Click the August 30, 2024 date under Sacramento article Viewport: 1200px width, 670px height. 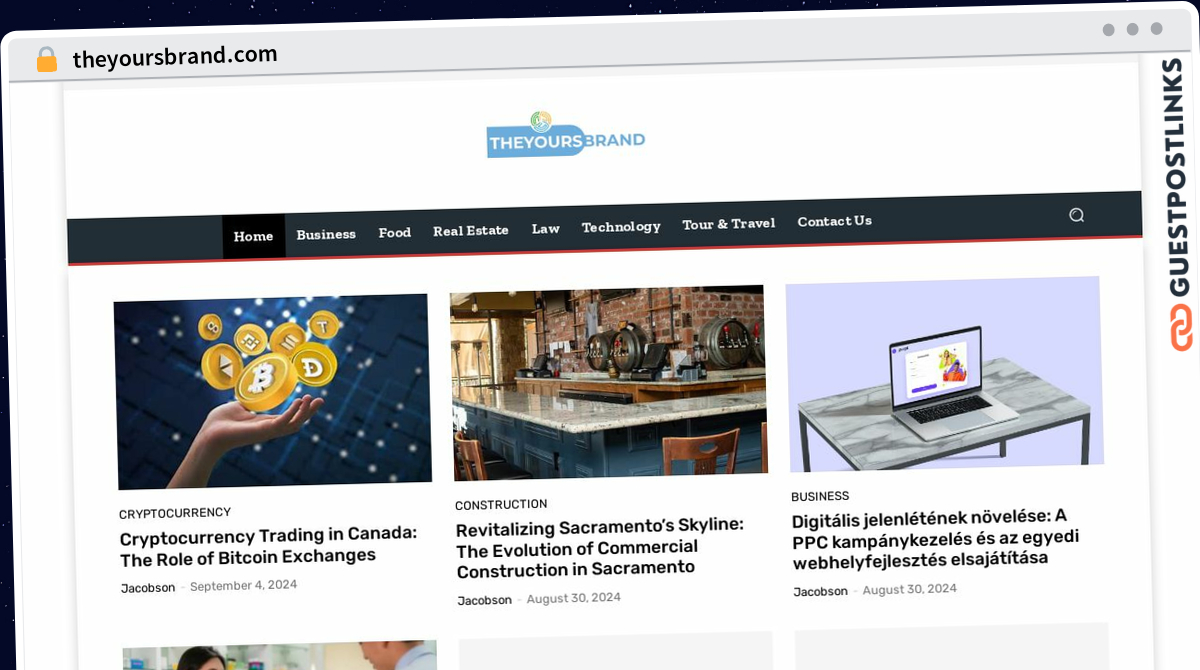tap(574, 598)
